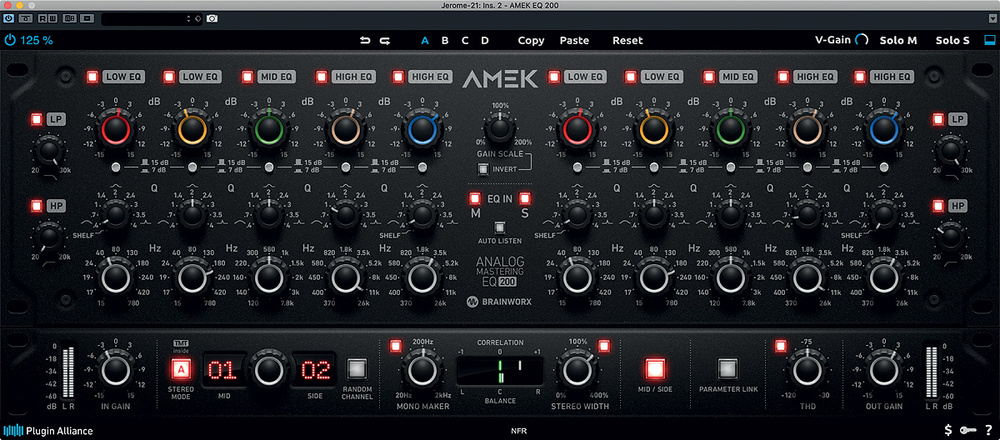
Task: Click the Side channel blue gain knob
Action: [x=884, y=130]
